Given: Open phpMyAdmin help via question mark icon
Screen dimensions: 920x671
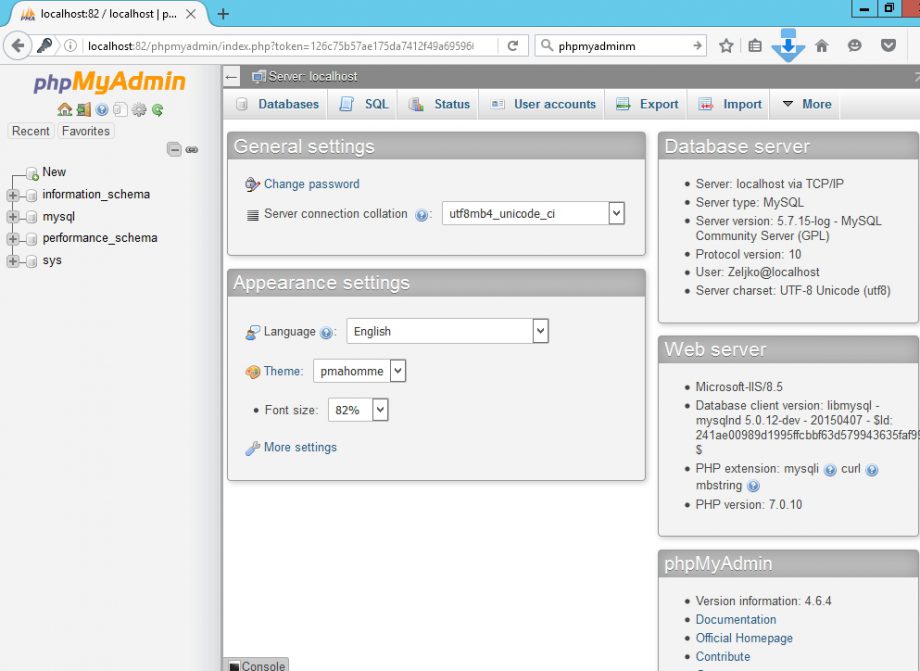Looking at the screenshot, I should click(101, 110).
